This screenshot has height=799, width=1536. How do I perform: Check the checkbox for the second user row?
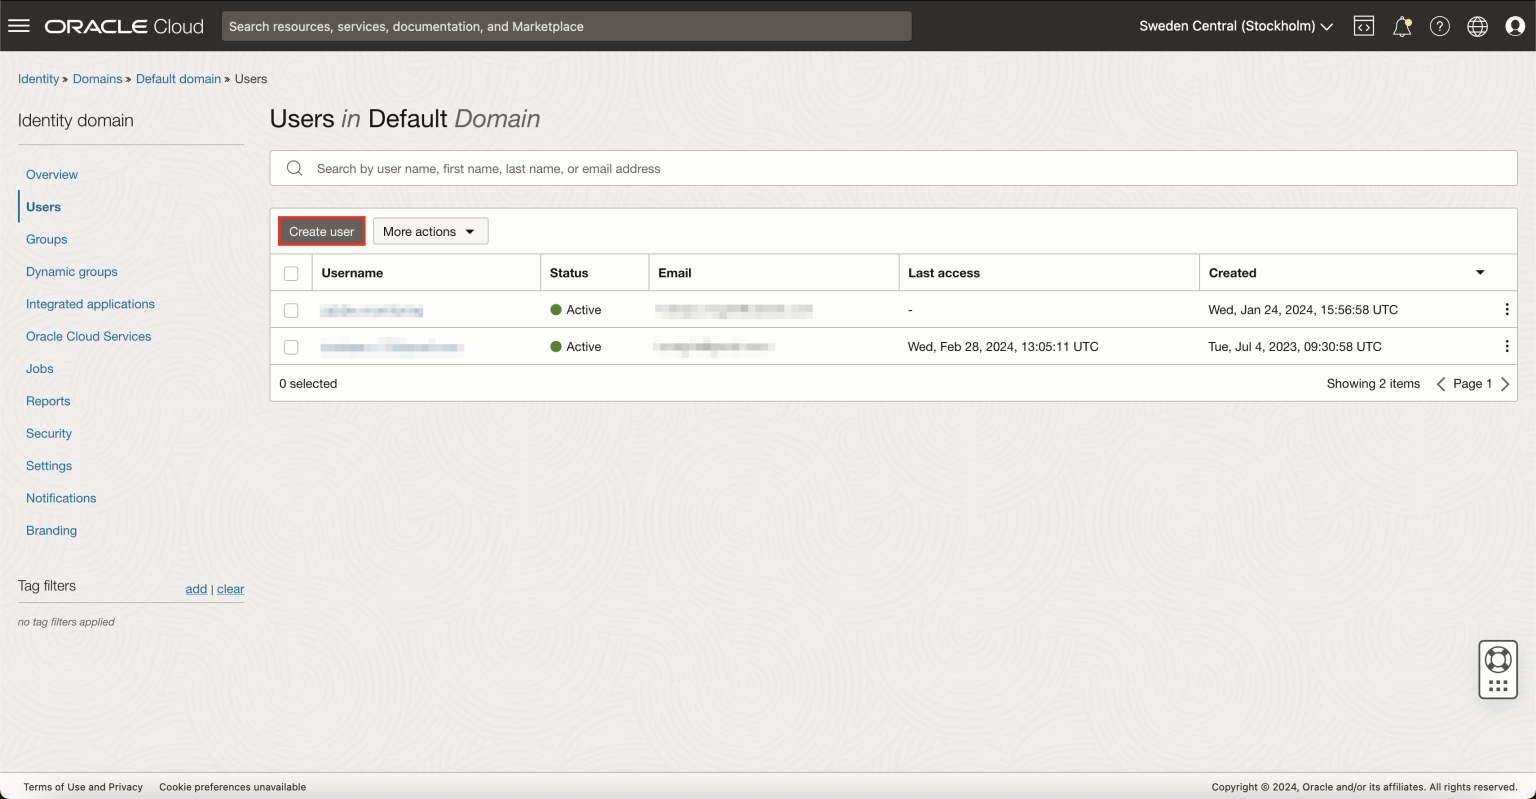click(x=290, y=346)
